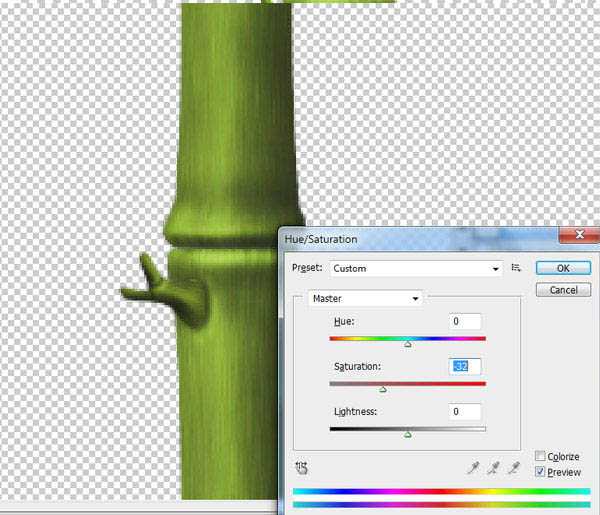Confirm changes with the OK button
The image size is (600, 515).
(x=563, y=268)
